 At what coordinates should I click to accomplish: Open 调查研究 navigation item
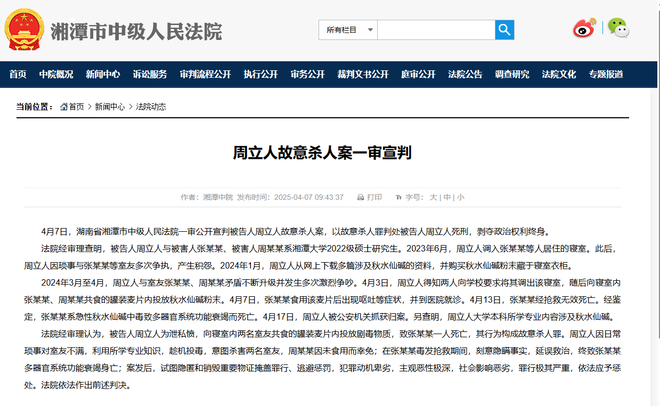click(x=512, y=74)
